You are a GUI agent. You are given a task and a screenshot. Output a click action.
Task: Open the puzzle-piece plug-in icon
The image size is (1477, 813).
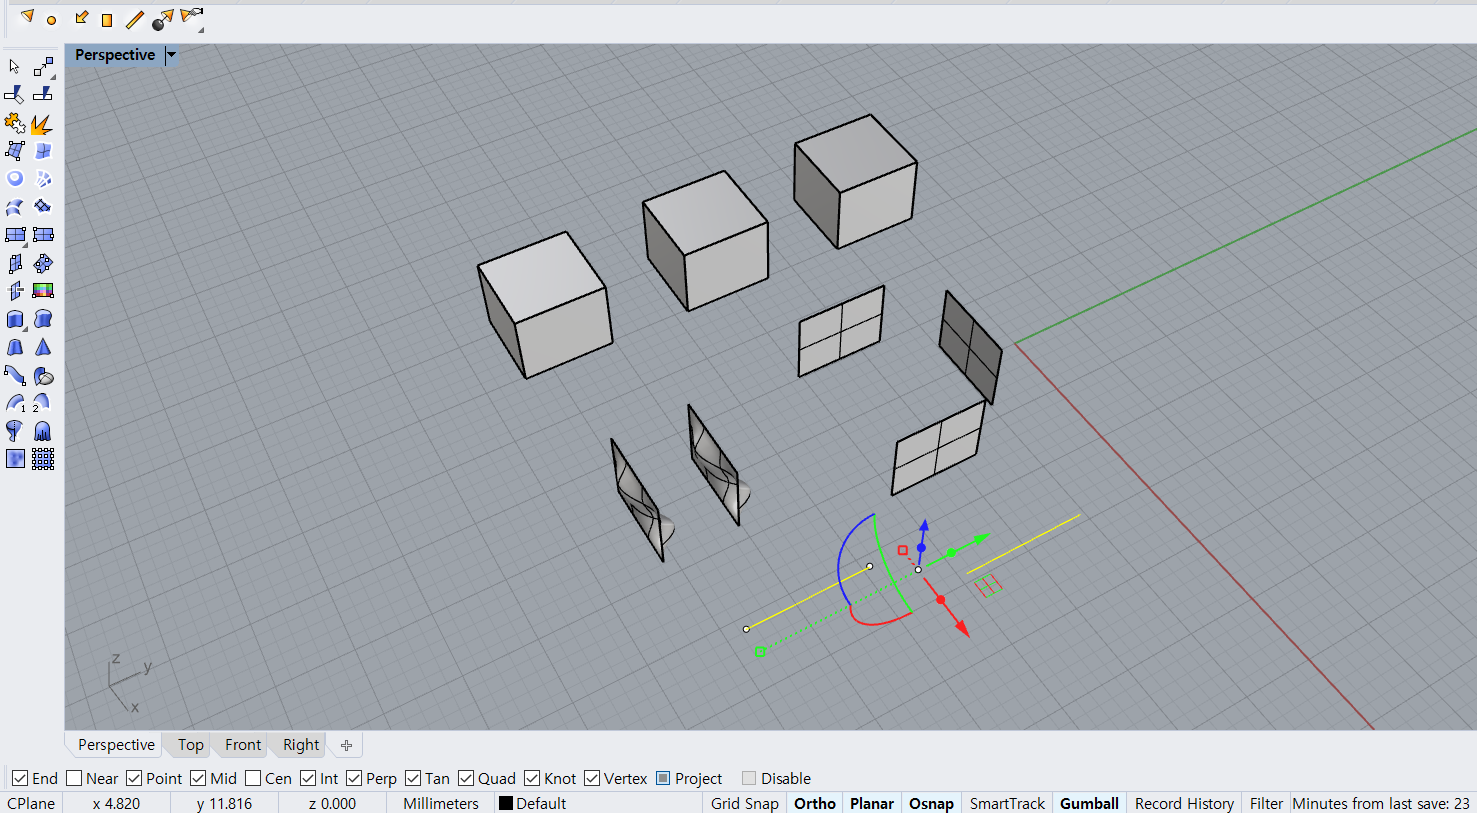pos(14,123)
